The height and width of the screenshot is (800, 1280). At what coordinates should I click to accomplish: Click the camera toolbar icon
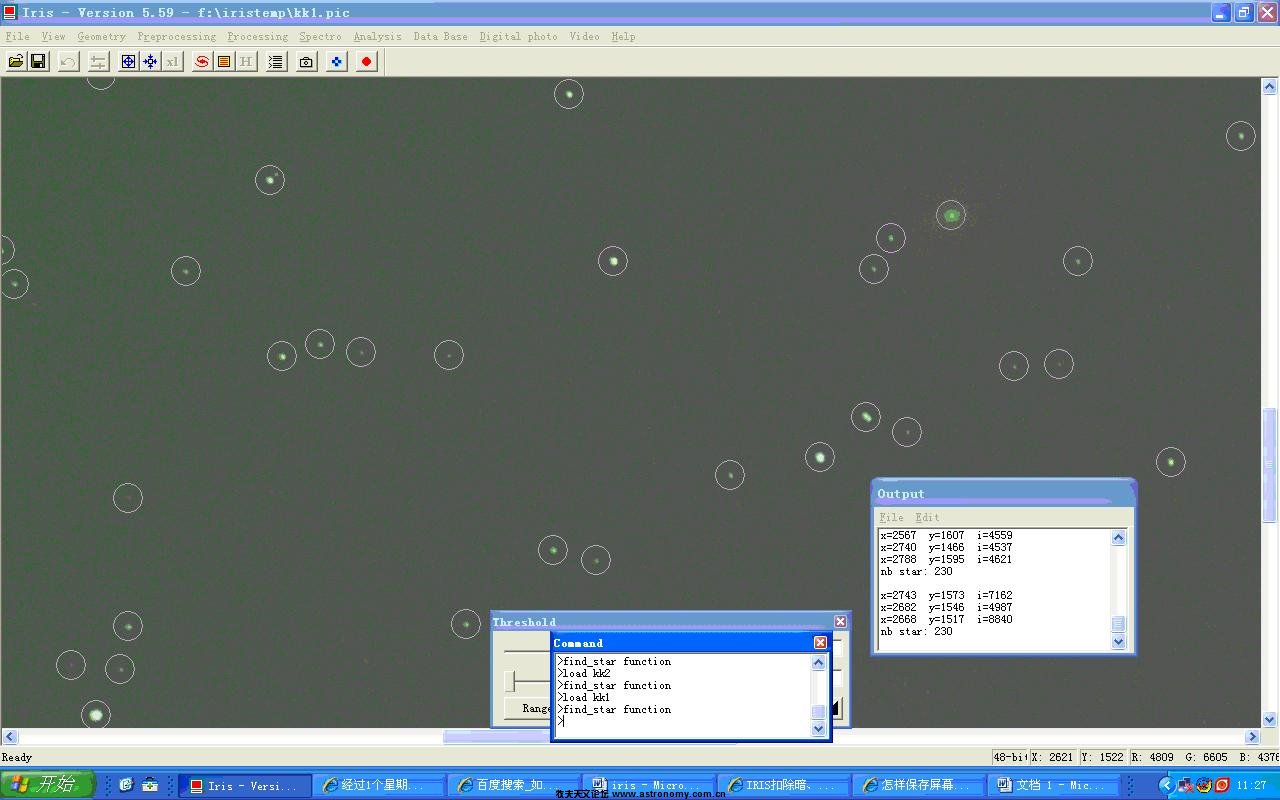tap(306, 62)
